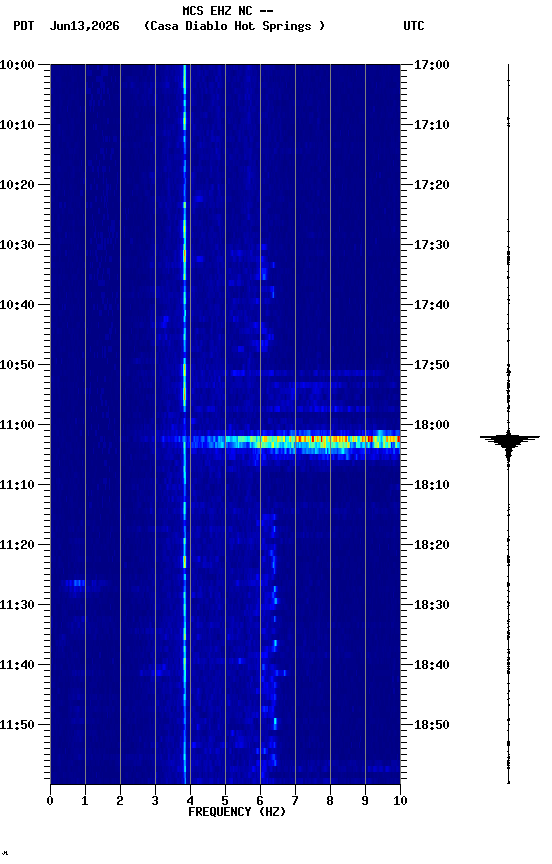Click the '10:20' PDT time label
Screen dimensions: 552x864
point(17,185)
